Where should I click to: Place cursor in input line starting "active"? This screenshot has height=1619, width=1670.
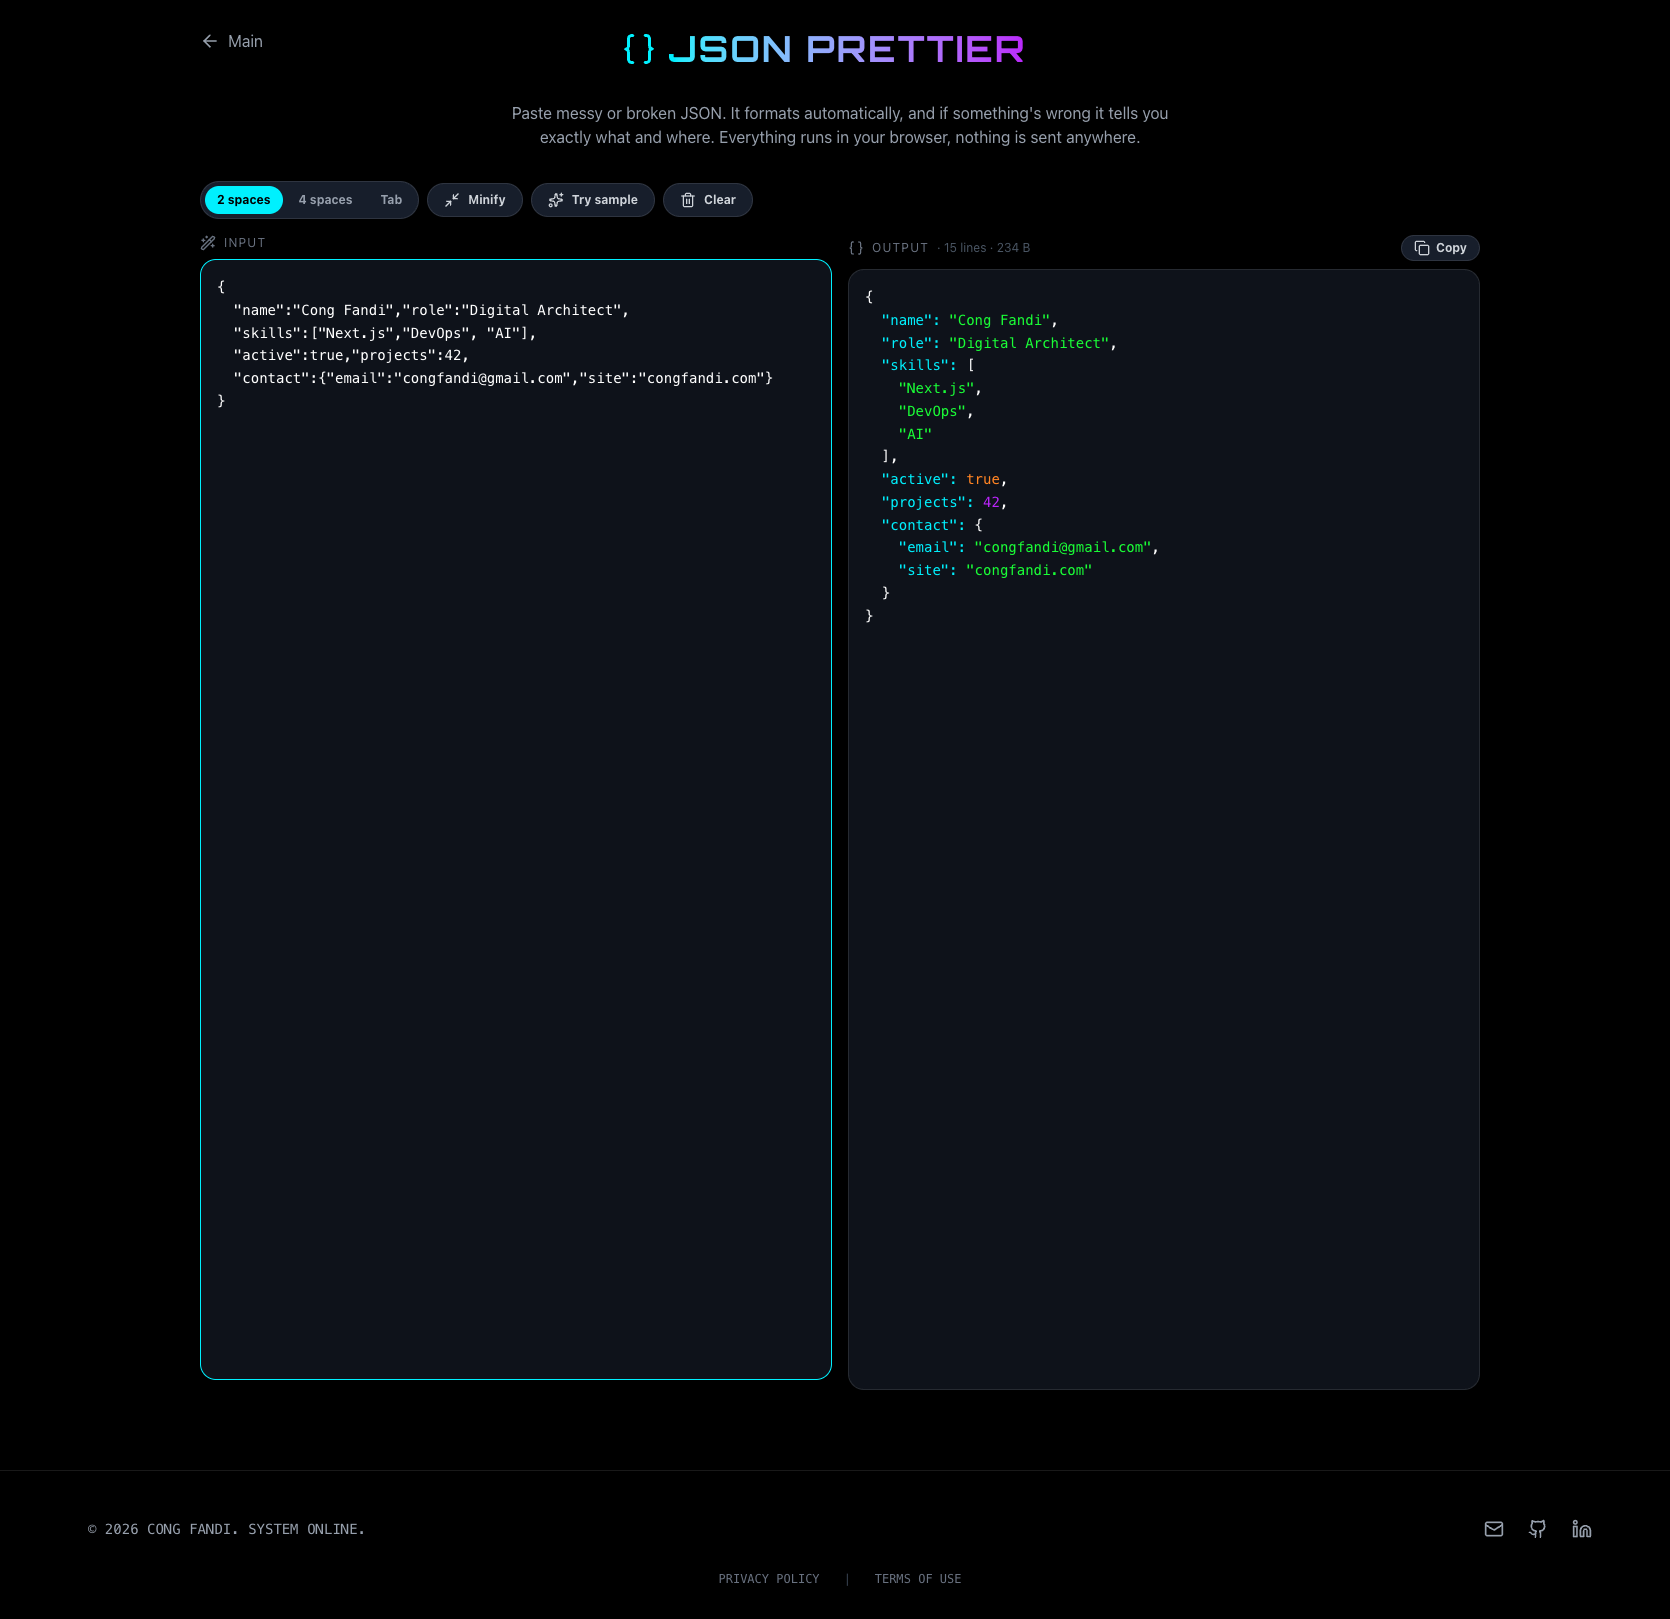pyautogui.click(x=351, y=356)
